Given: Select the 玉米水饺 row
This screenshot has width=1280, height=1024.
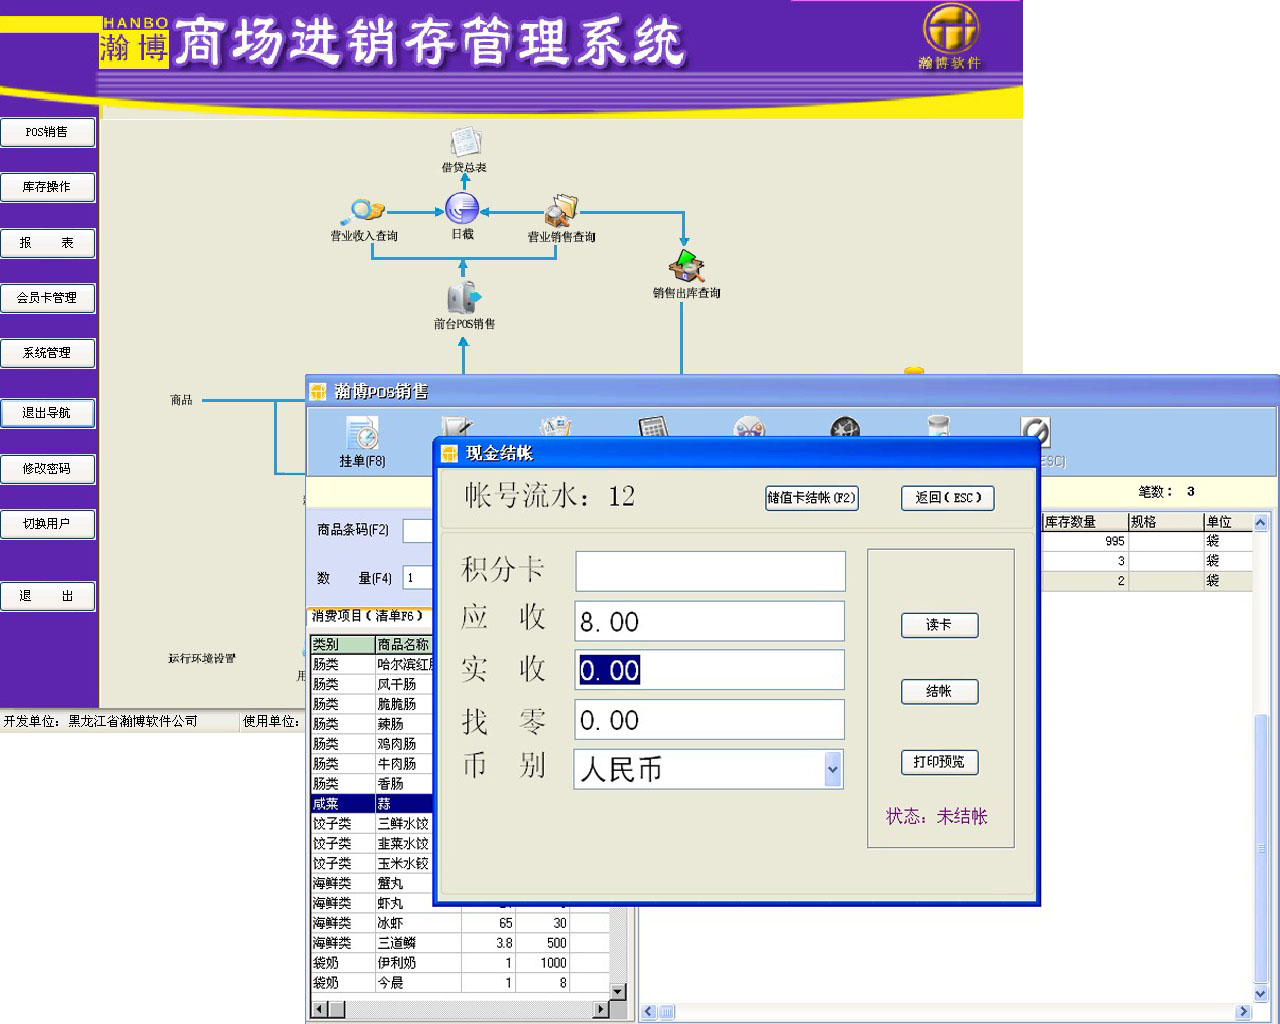Looking at the screenshot, I should tap(371, 863).
